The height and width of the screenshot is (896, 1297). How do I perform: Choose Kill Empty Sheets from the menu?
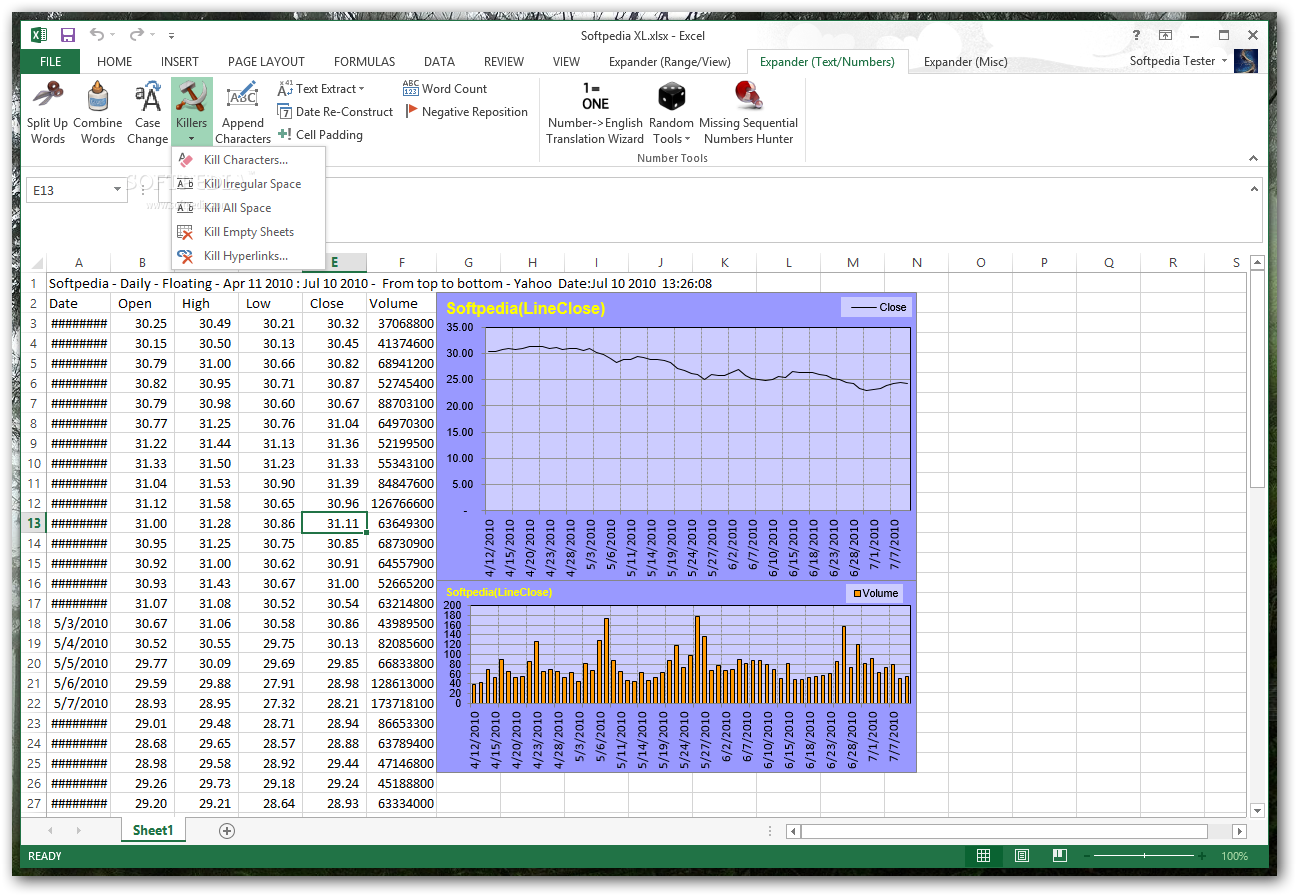[248, 232]
